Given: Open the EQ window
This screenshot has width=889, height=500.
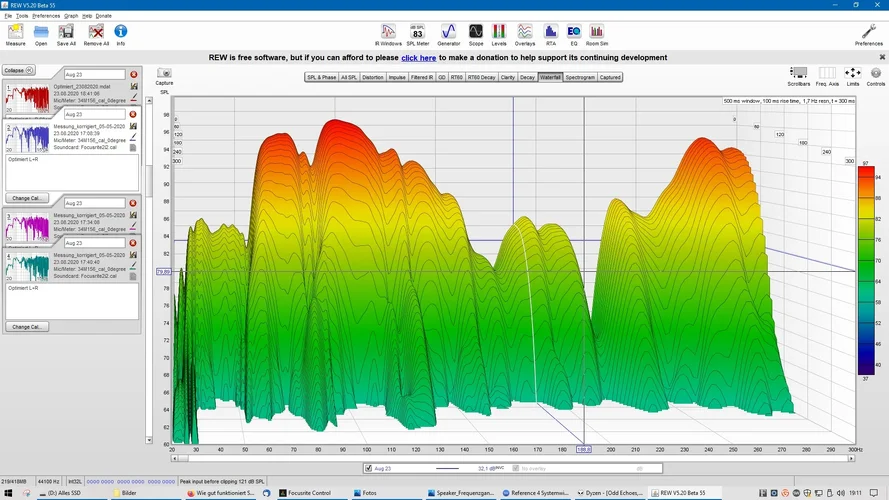Looking at the screenshot, I should click(x=574, y=32).
